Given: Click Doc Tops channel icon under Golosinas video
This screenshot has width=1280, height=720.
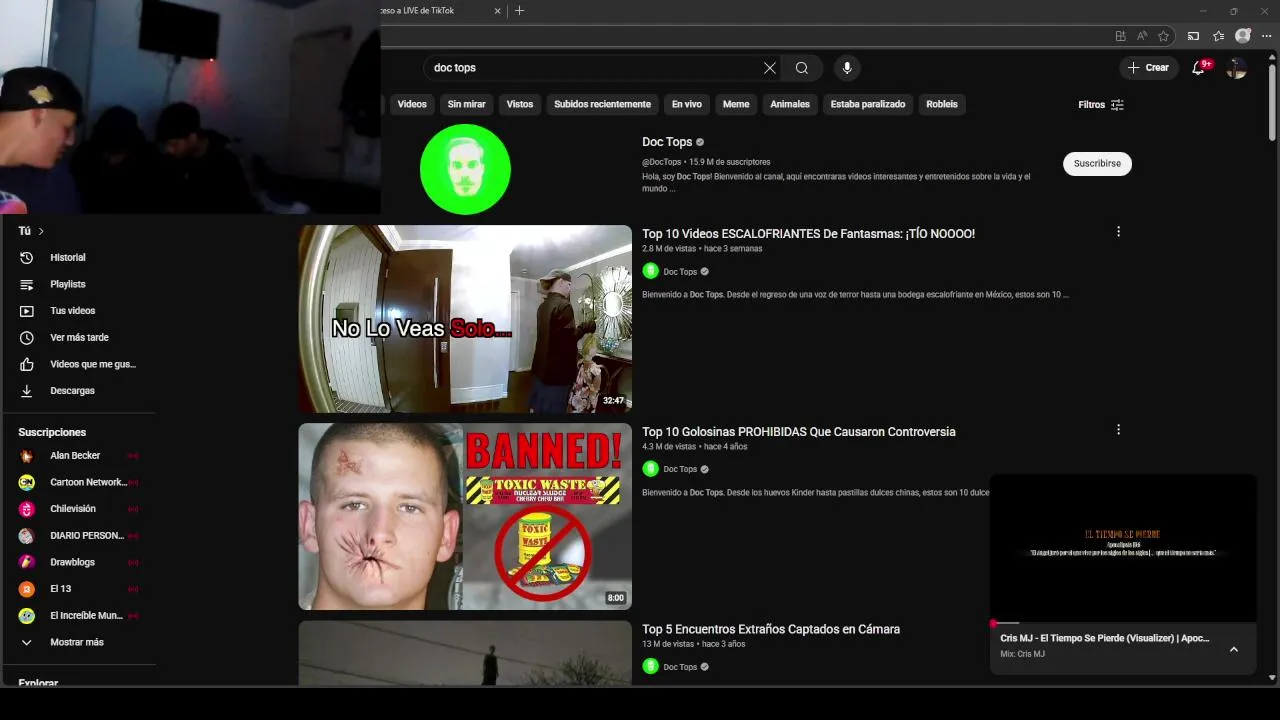Looking at the screenshot, I should tap(650, 469).
